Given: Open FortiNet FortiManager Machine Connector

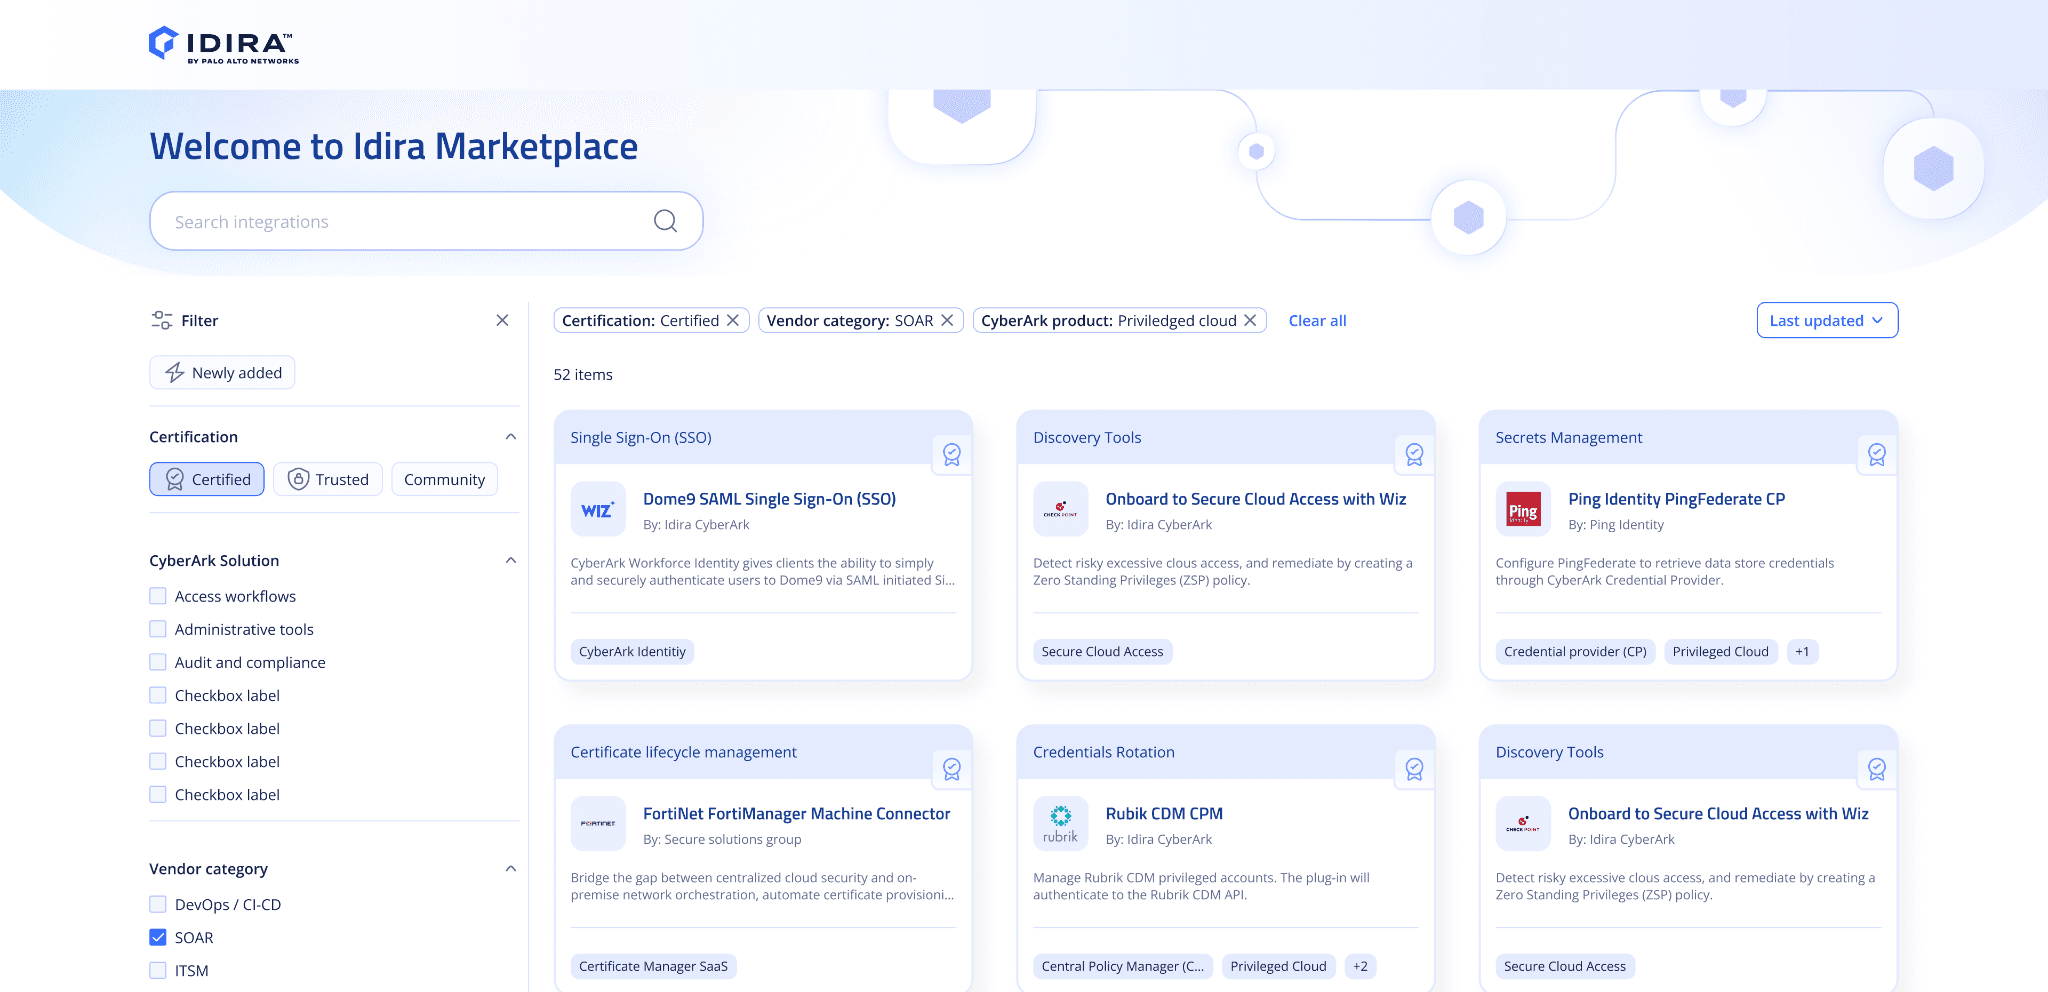Looking at the screenshot, I should [x=796, y=814].
